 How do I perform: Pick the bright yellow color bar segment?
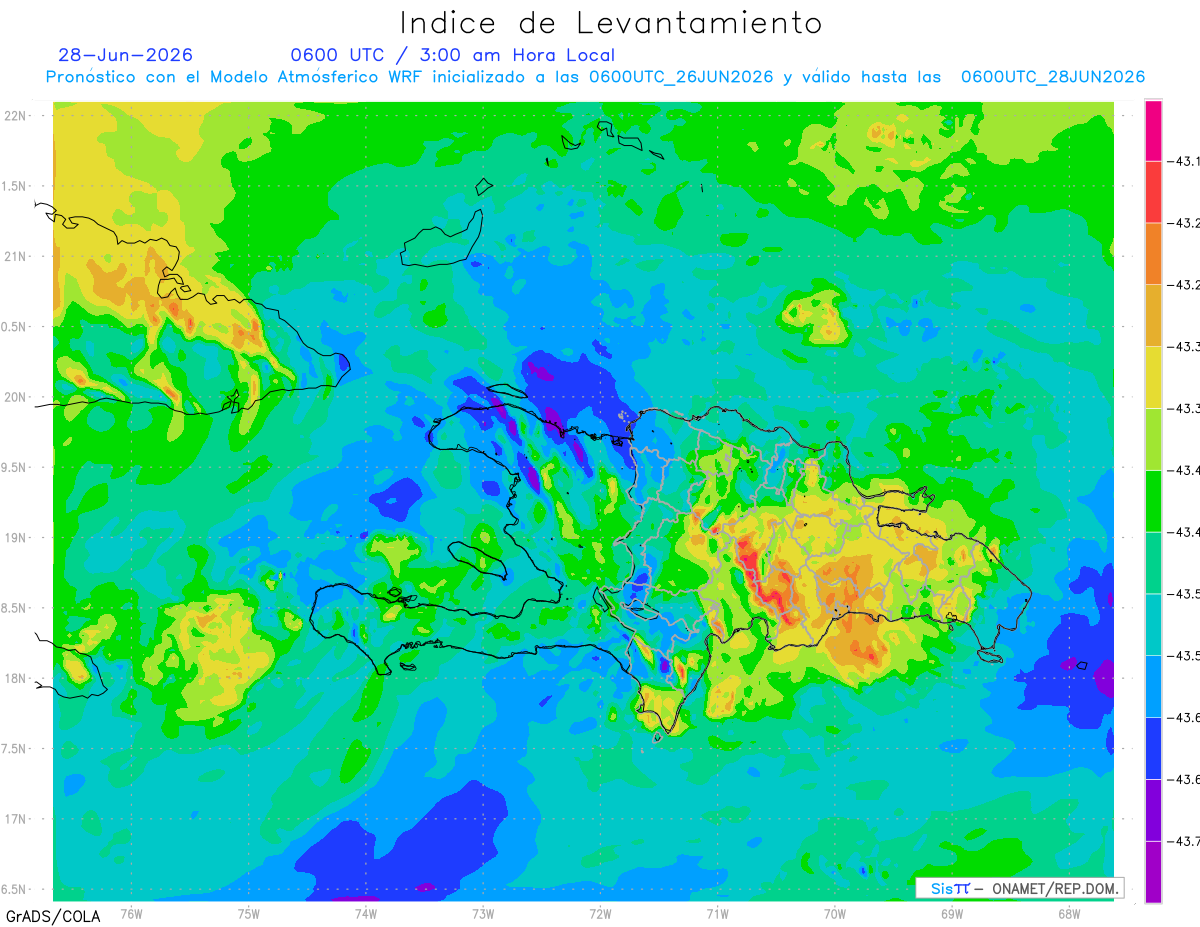(x=1153, y=378)
